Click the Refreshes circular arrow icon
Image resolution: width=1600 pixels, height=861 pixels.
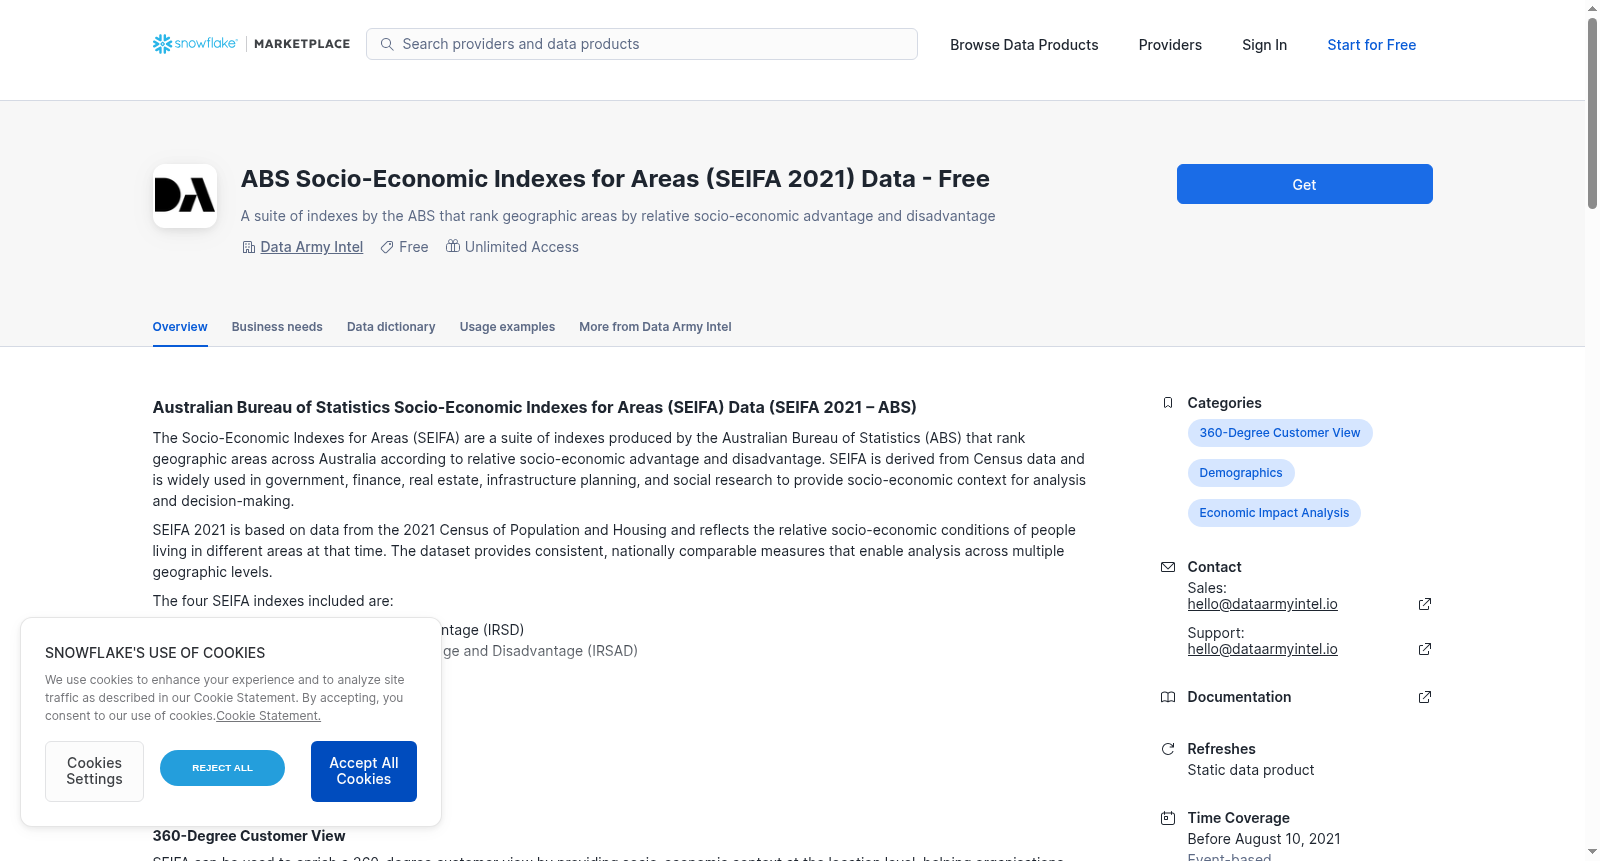1167,749
